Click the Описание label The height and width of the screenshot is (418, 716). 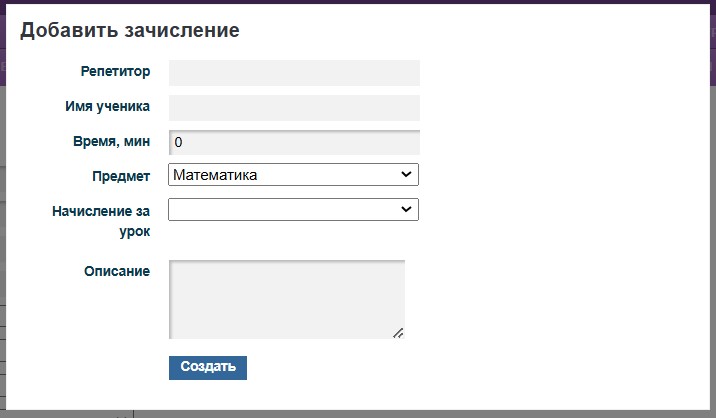pos(117,271)
